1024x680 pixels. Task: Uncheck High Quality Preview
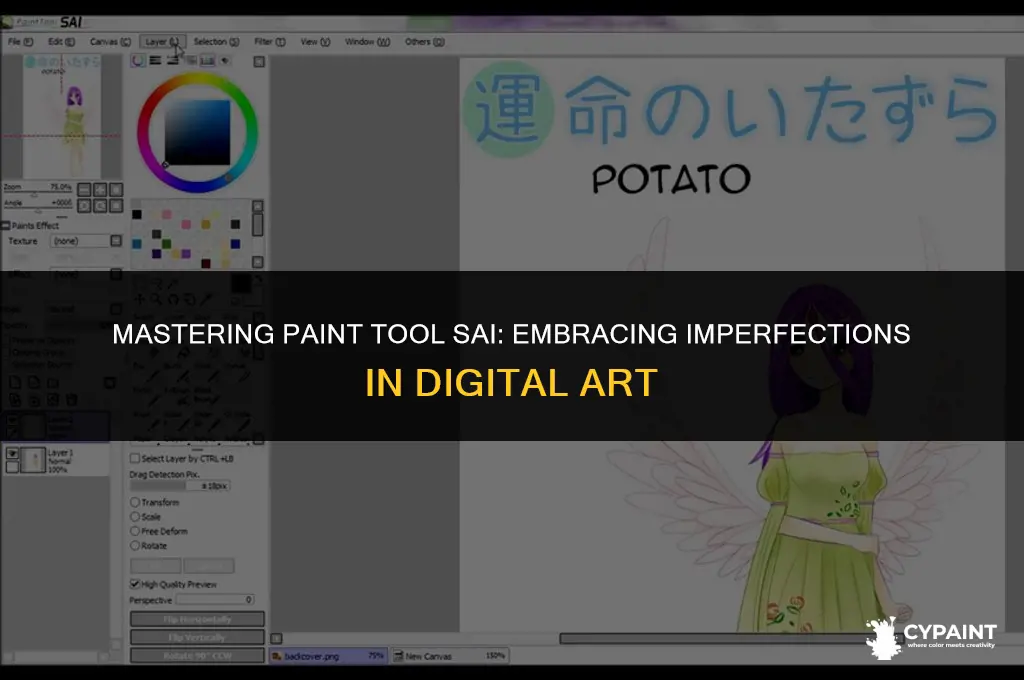[x=135, y=584]
